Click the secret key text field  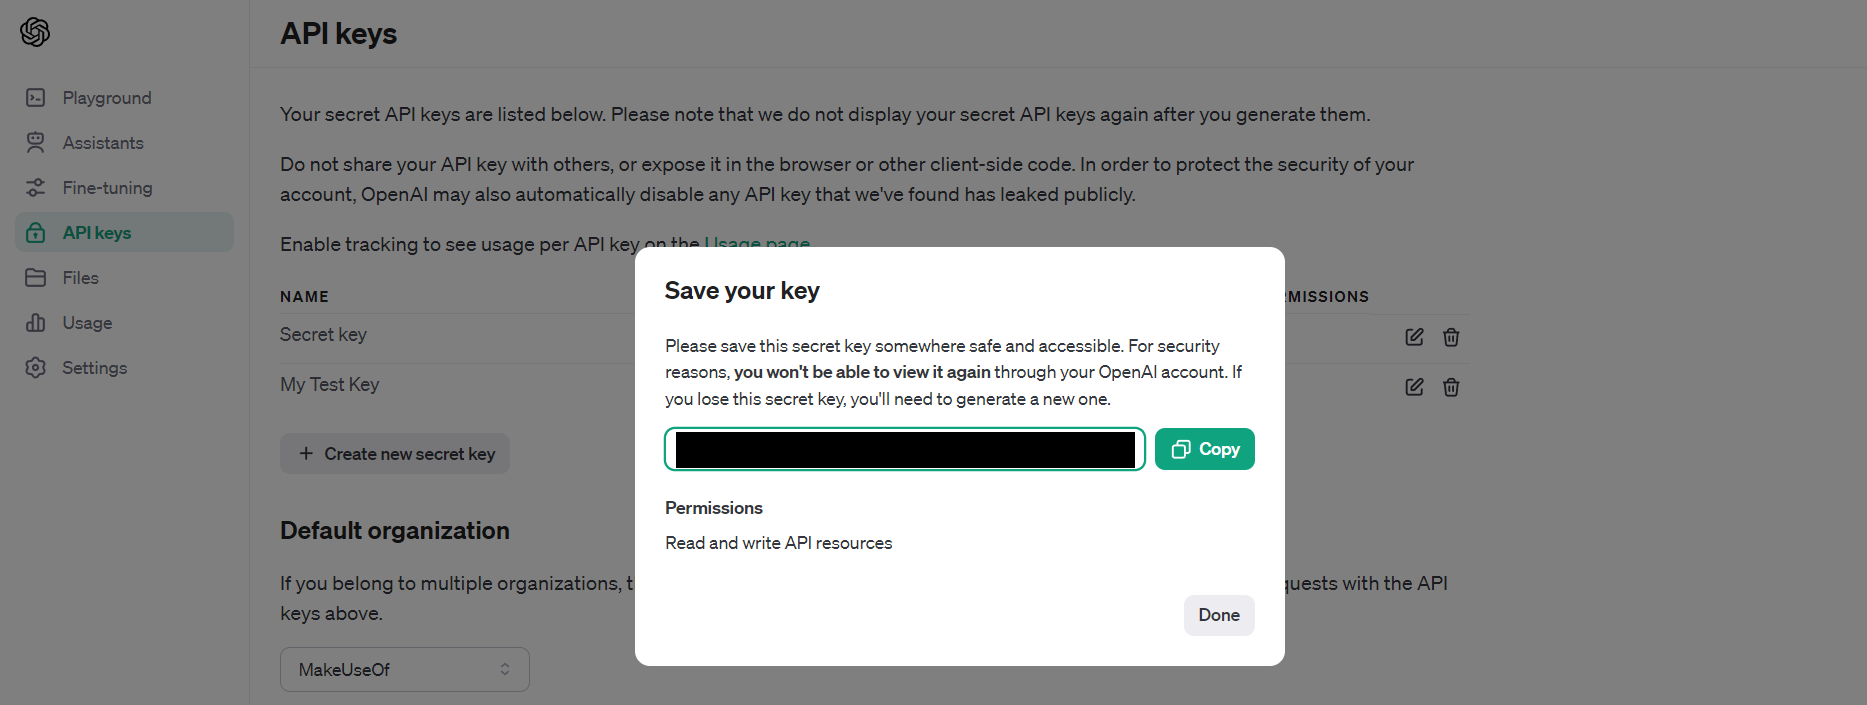tap(904, 449)
